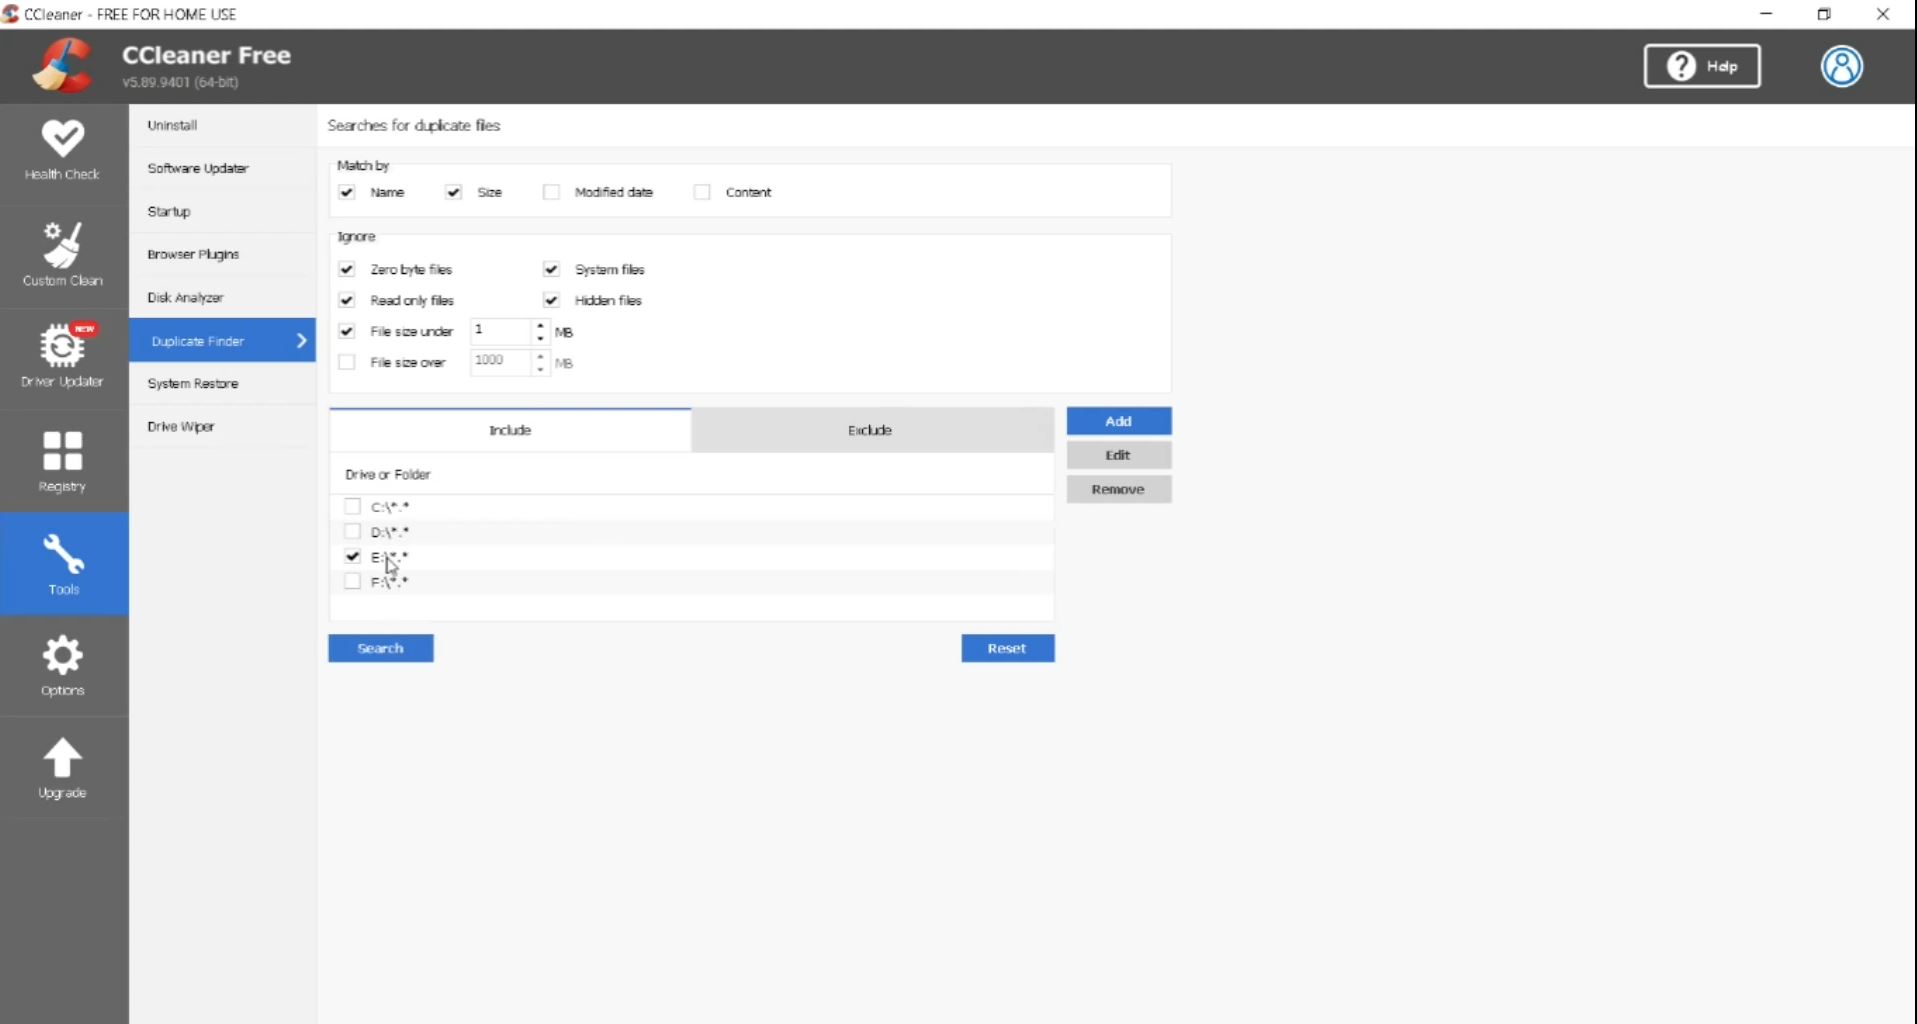The image size is (1917, 1024).
Task: Expand the Duplicate Finder chevron arrow
Action: (x=301, y=341)
